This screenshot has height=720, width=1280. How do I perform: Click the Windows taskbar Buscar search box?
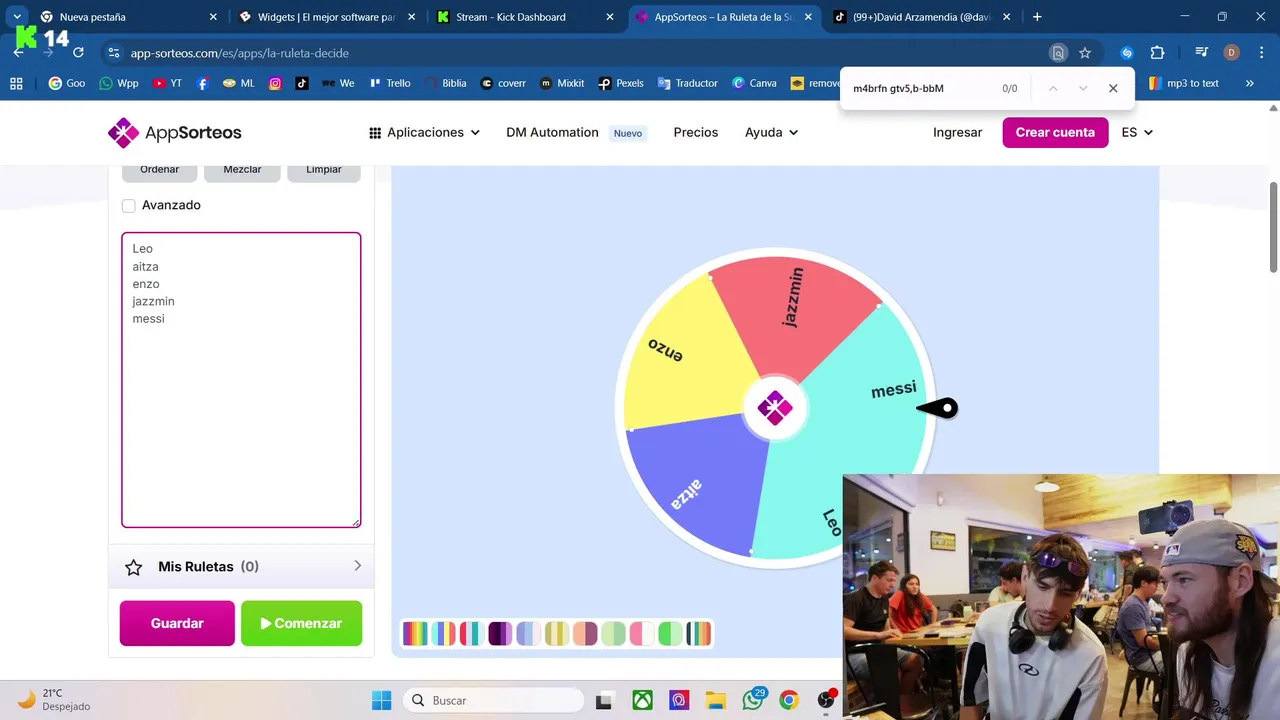pyautogui.click(x=493, y=700)
